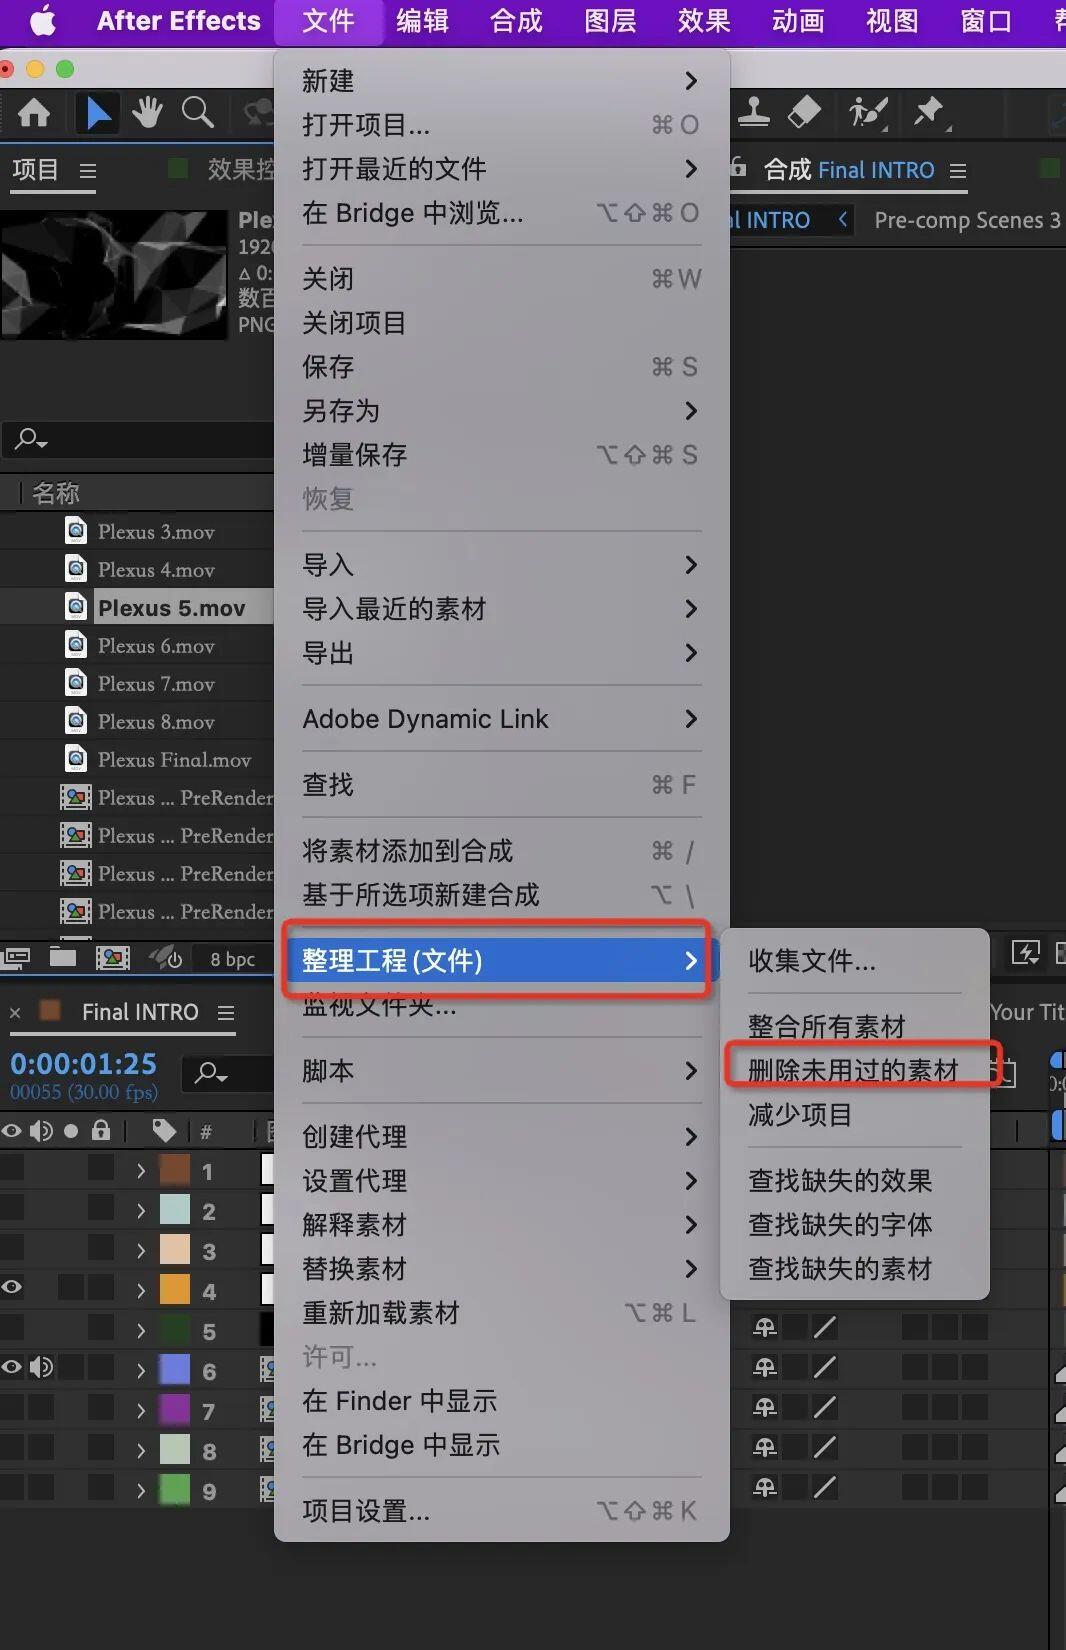Show layer 1 via its video switch
Image resolution: width=1066 pixels, height=1650 pixels.
(x=11, y=1167)
